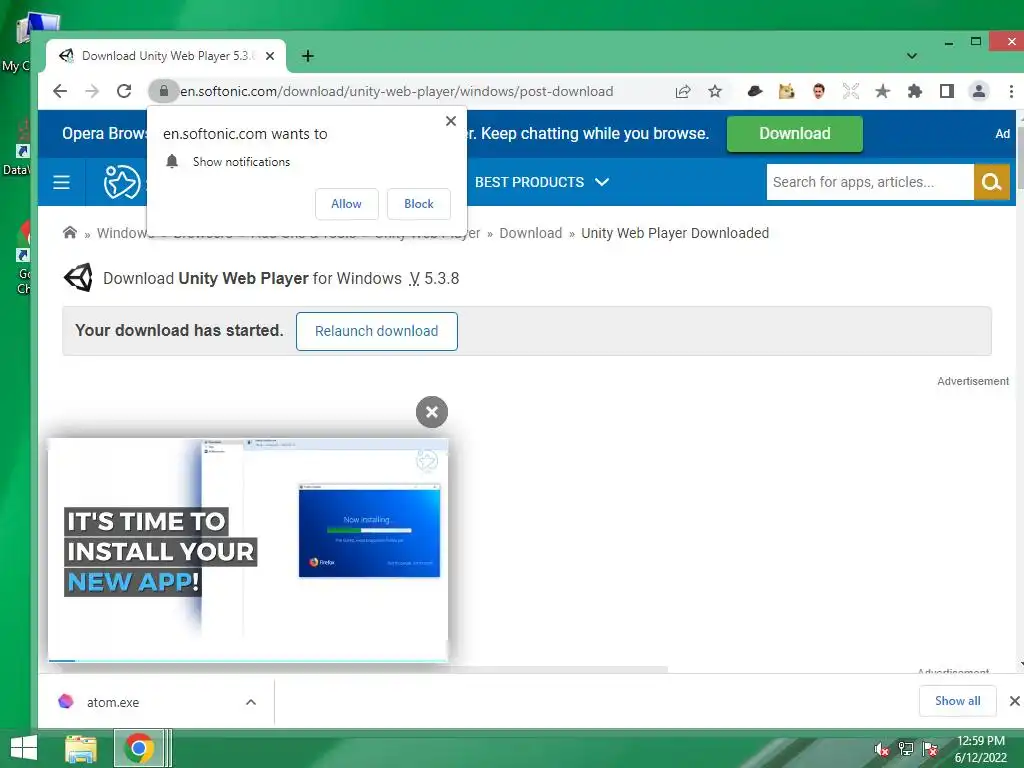
Task: Click the green Opera Download ad button
Action: (x=795, y=134)
